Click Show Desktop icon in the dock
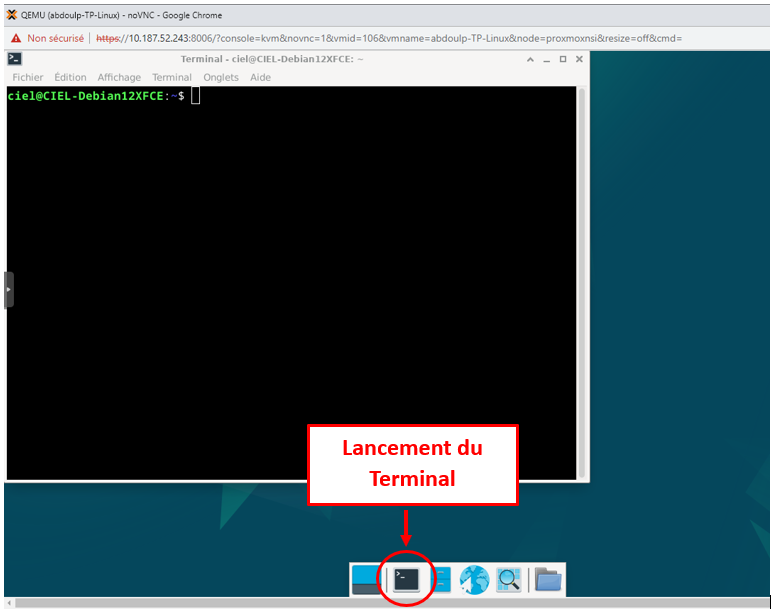The height and width of the screenshot is (613, 775). pos(366,579)
